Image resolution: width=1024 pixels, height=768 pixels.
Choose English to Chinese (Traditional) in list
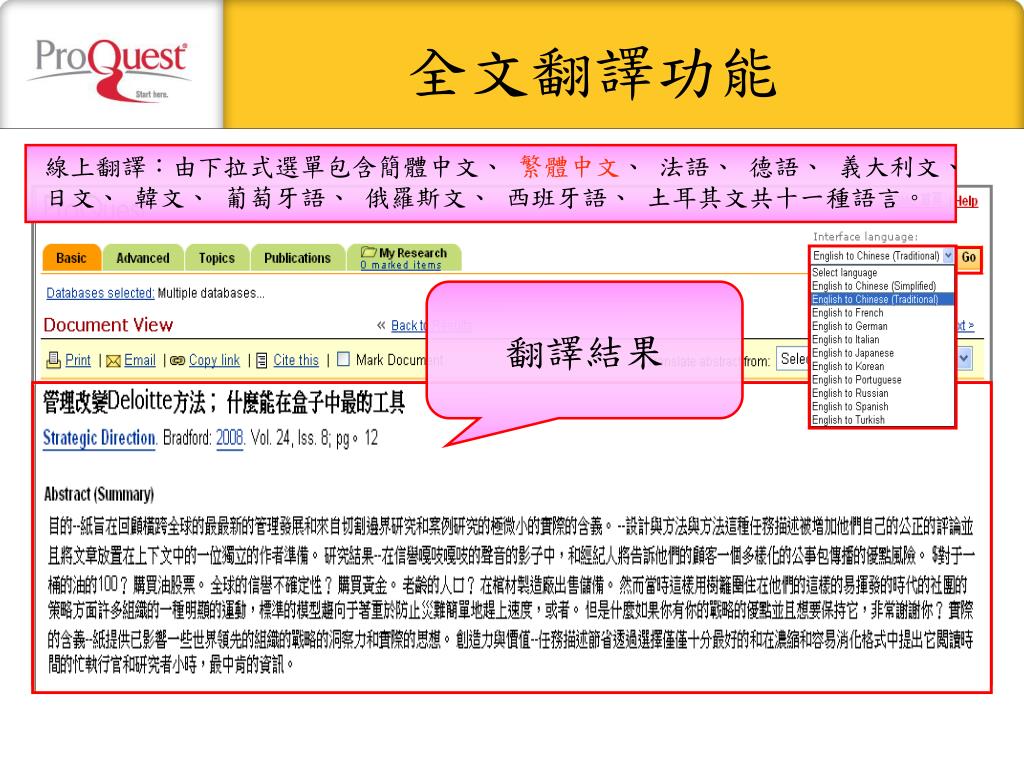pos(882,299)
